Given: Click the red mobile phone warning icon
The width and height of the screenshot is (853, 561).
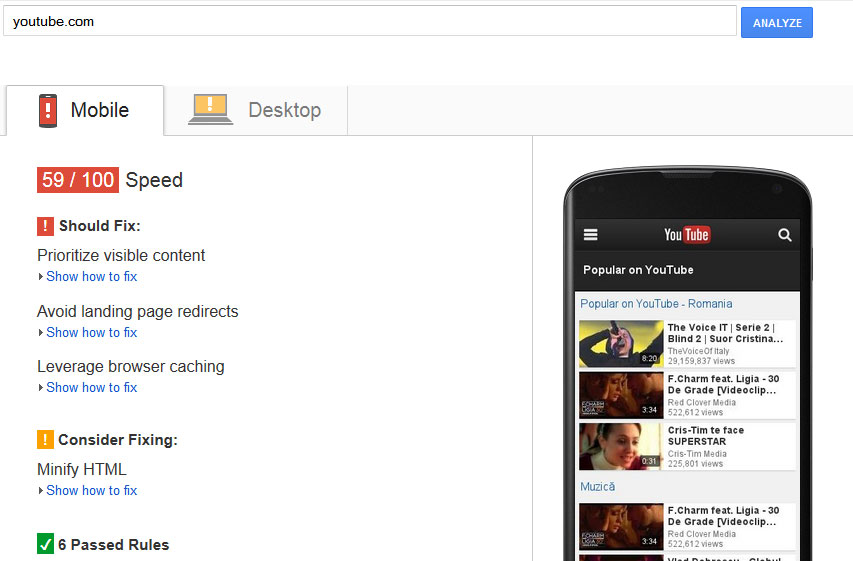Looking at the screenshot, I should (x=48, y=110).
